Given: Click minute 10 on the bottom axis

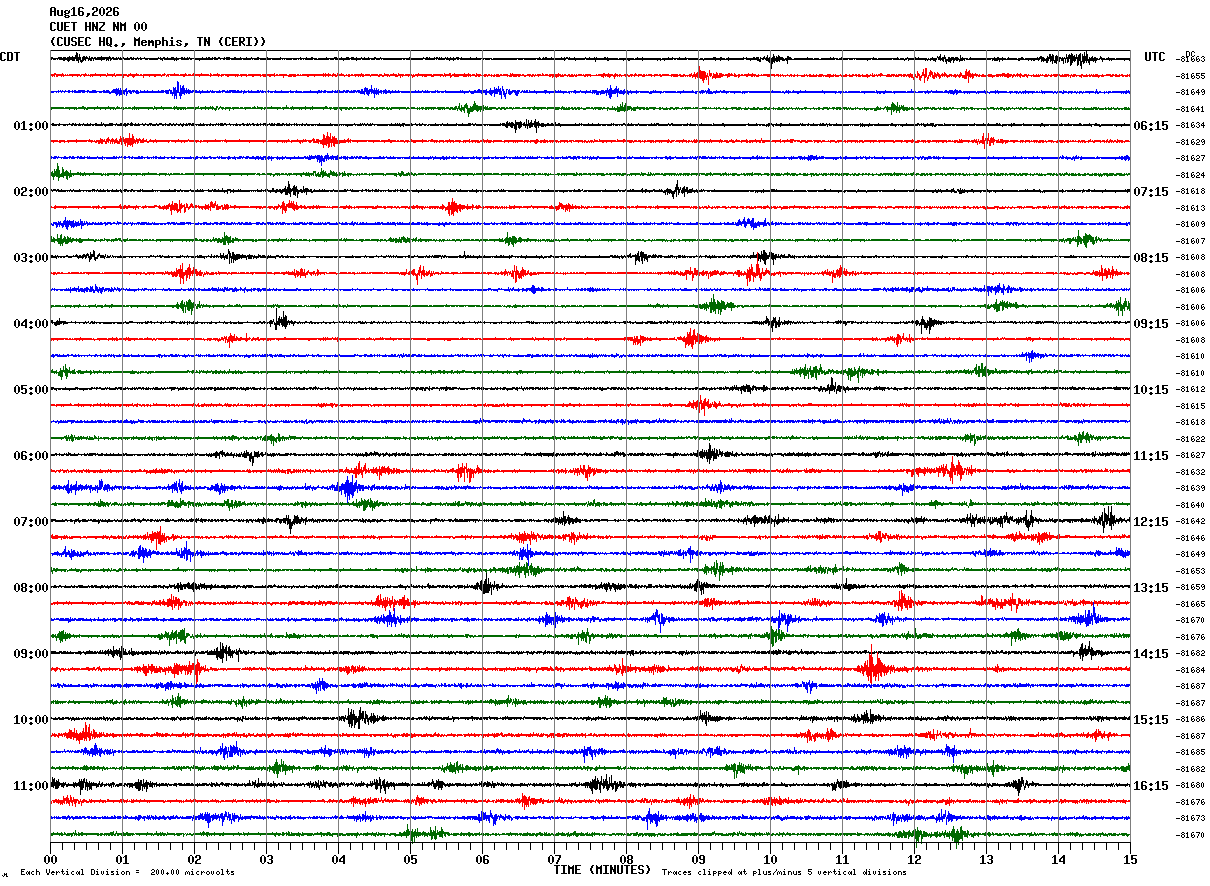Looking at the screenshot, I should coord(770,859).
